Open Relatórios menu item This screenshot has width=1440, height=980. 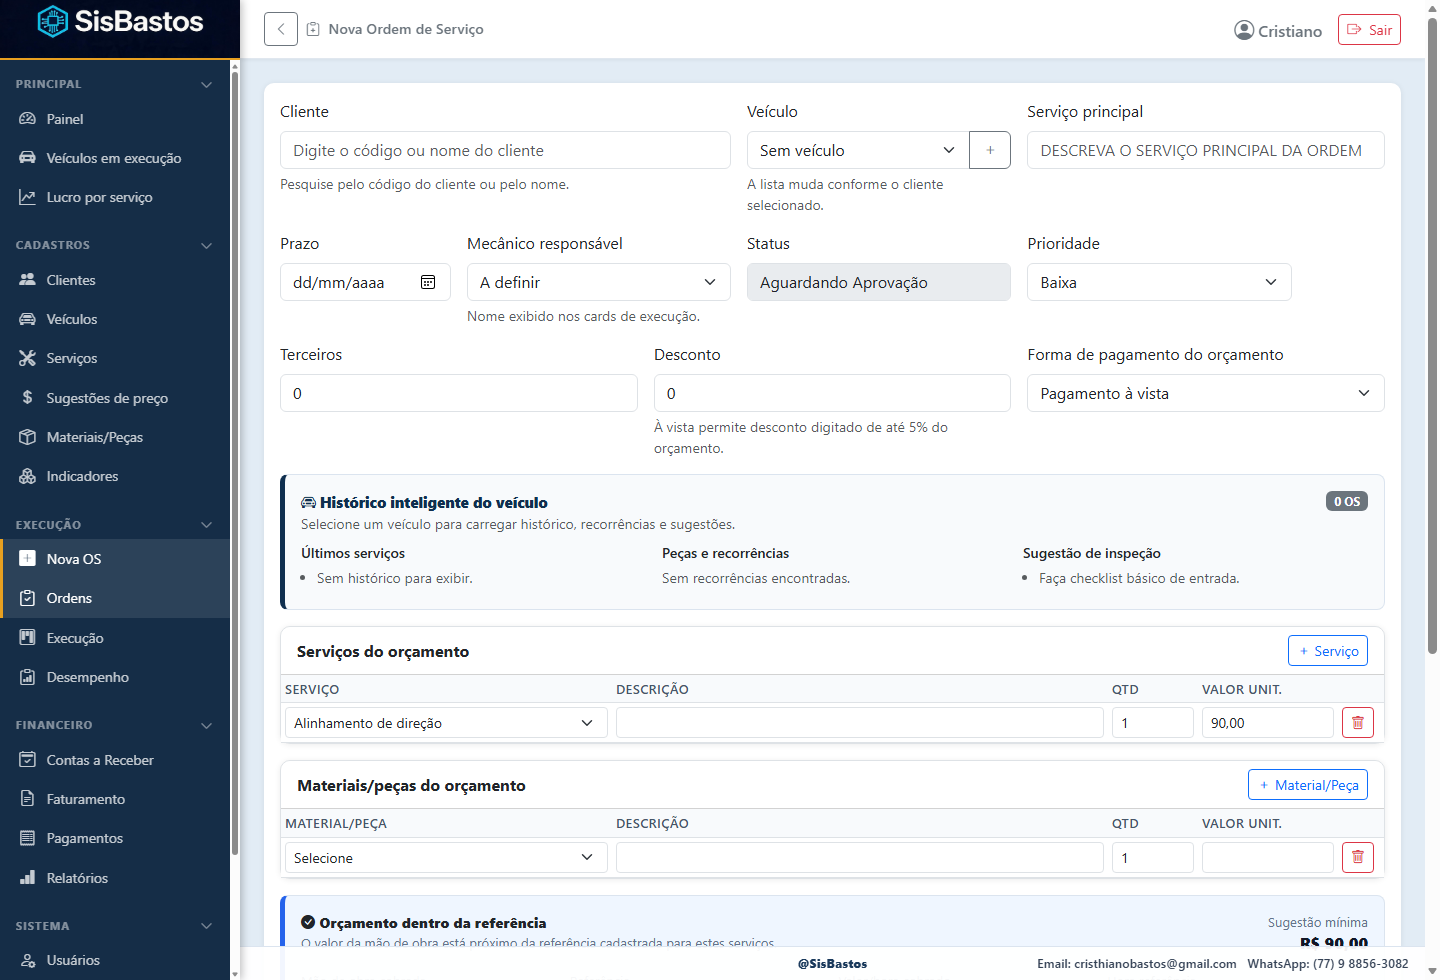pos(115,878)
